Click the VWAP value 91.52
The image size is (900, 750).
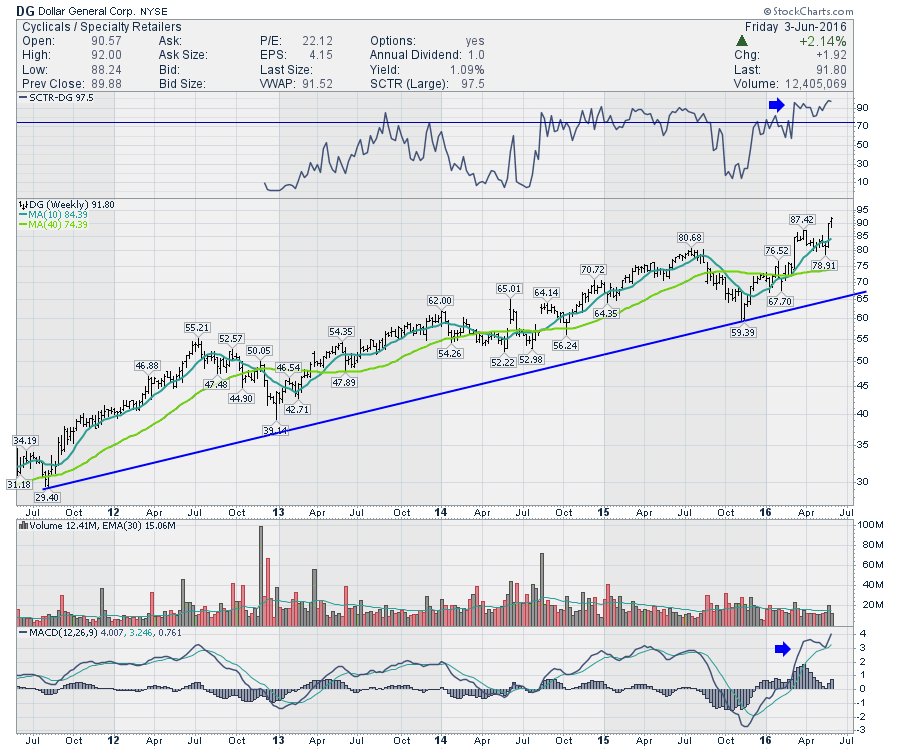317,84
